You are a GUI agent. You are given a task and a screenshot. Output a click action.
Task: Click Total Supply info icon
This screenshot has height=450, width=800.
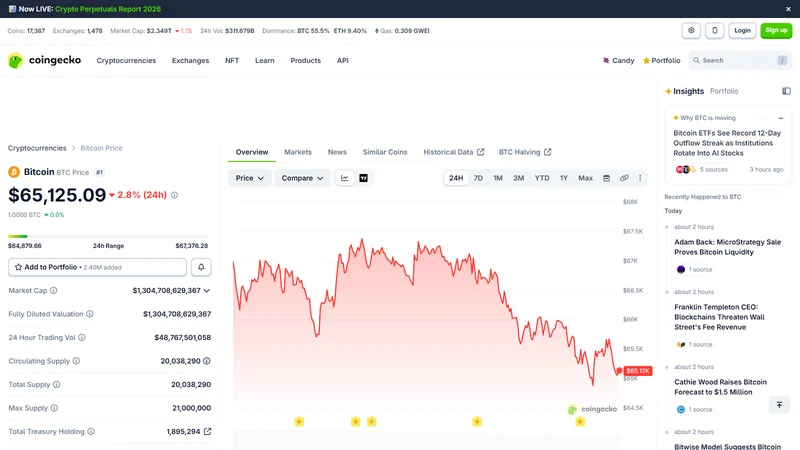[57, 384]
